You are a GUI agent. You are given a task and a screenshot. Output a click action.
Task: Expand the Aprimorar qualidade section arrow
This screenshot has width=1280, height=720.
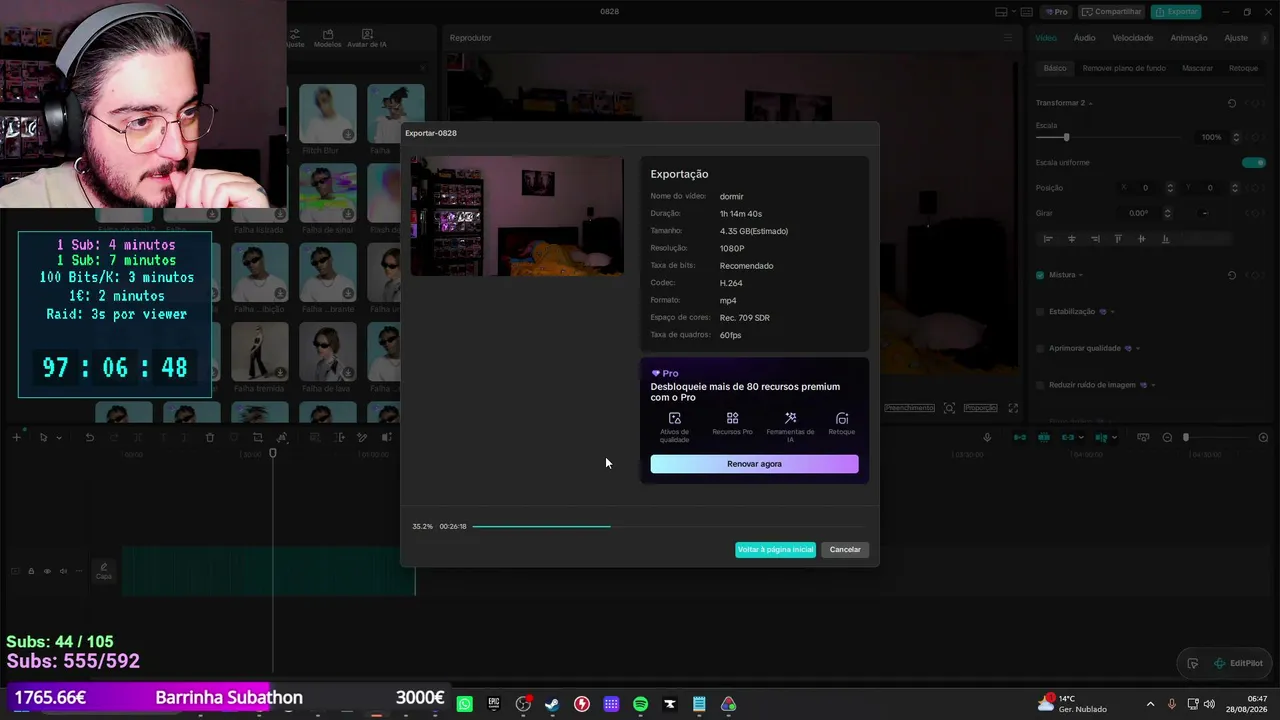pyautogui.click(x=1137, y=348)
